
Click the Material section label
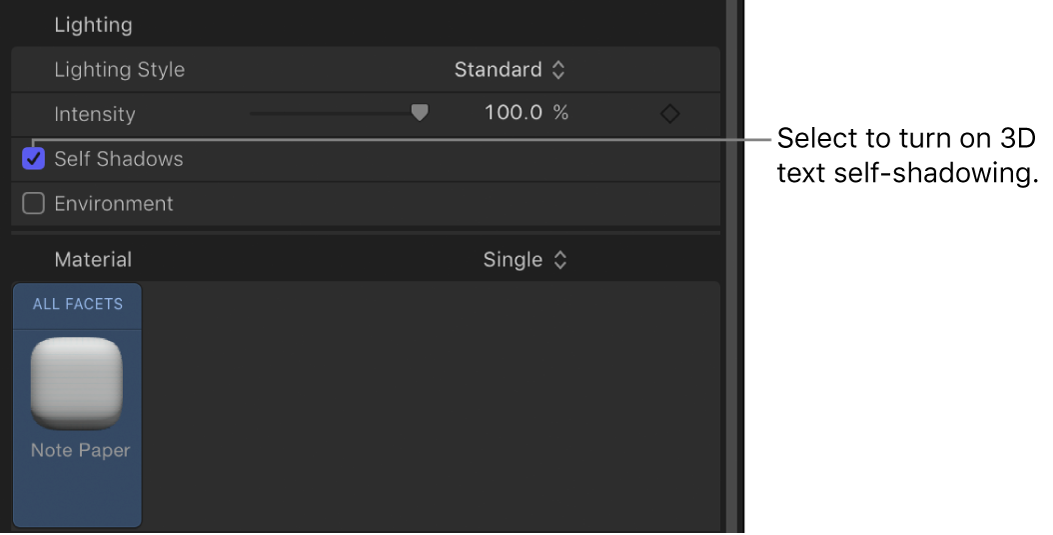tap(93, 260)
